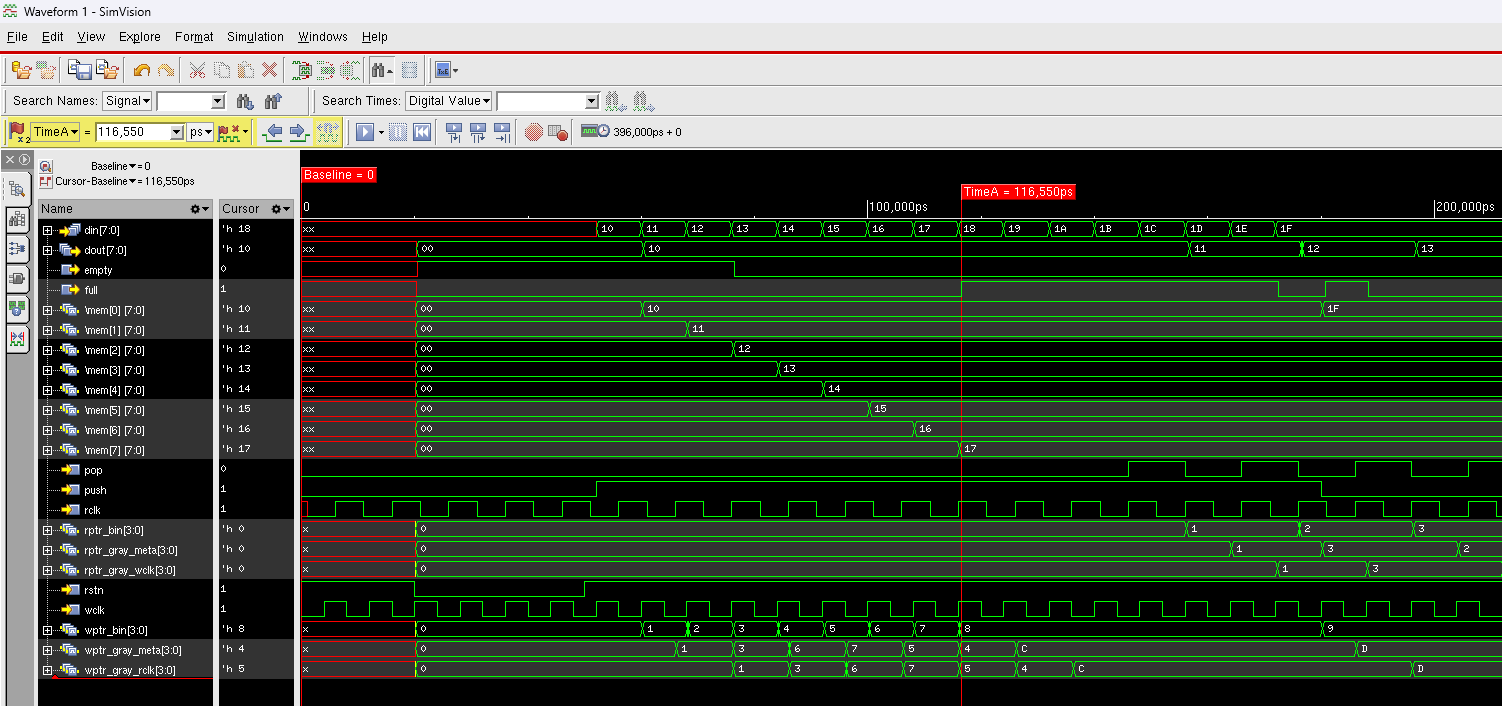1502x706 pixels.
Task: Select the empty signal row
Action: [126, 270]
